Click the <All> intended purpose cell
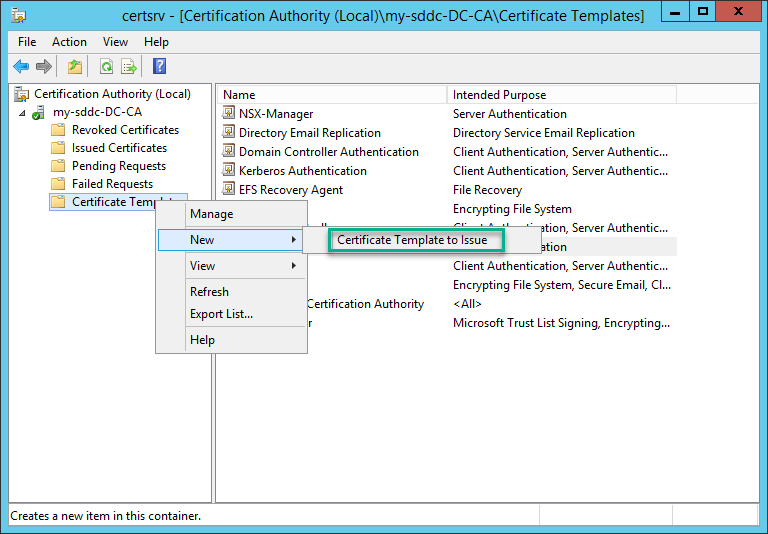Viewport: 768px width, 534px height. [x=467, y=304]
